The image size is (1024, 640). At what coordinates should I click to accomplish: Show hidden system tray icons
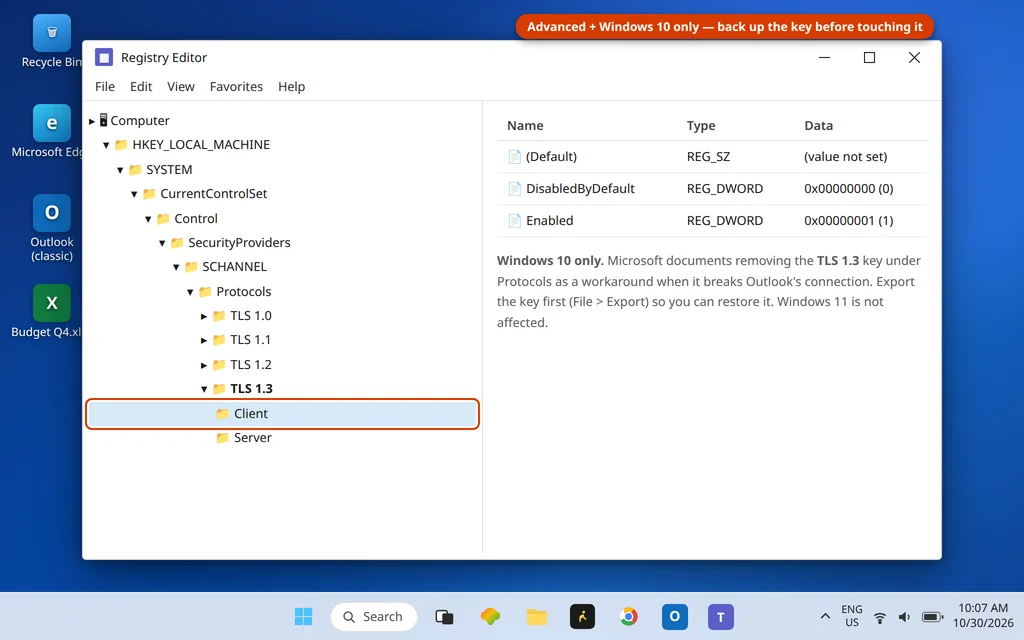point(825,616)
